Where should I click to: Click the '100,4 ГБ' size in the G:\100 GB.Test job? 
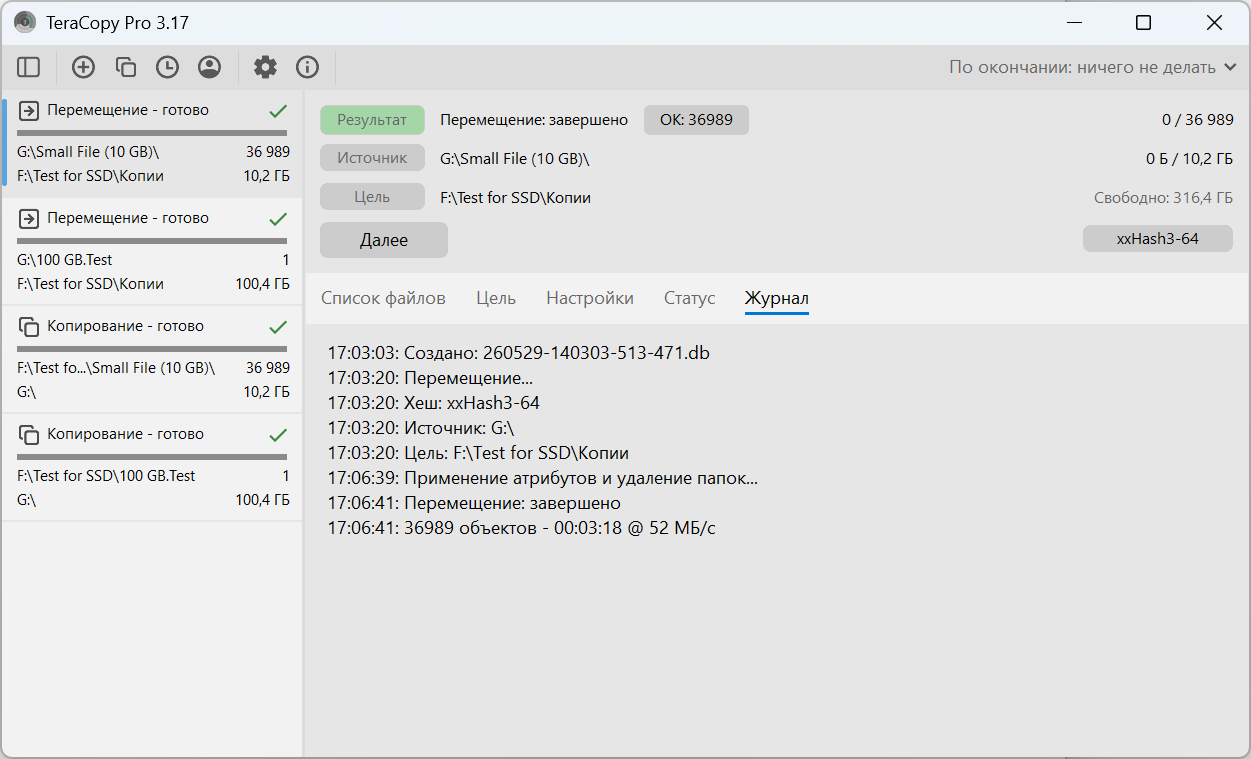pos(262,284)
